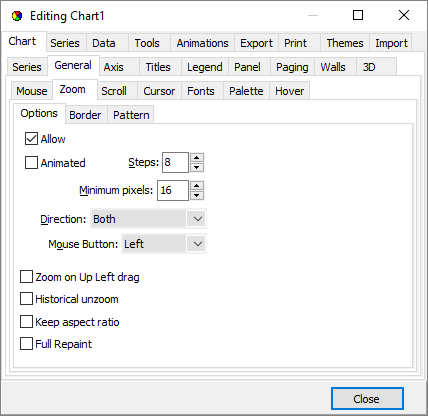Increase Minimum pixels with up arrow
This screenshot has height=416, width=428.
pyautogui.click(x=197, y=186)
